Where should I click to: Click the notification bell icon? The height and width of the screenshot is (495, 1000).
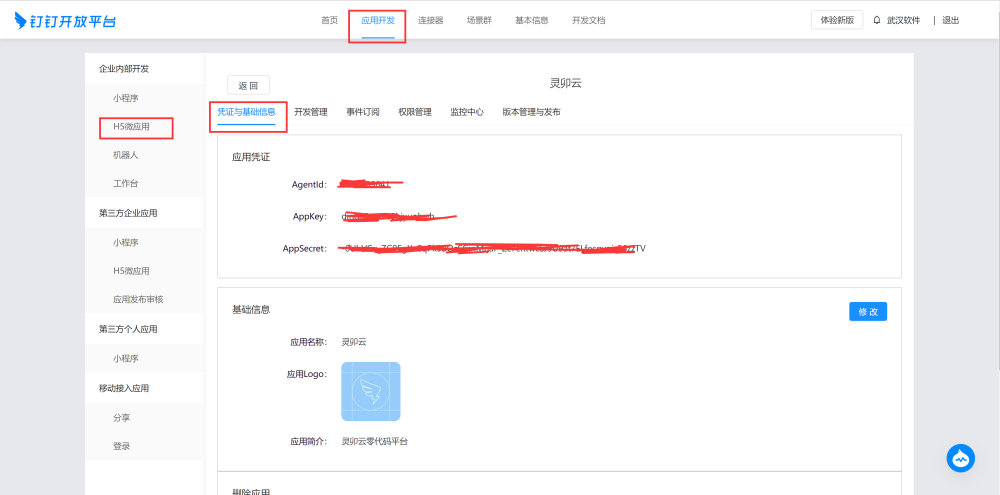point(877,20)
